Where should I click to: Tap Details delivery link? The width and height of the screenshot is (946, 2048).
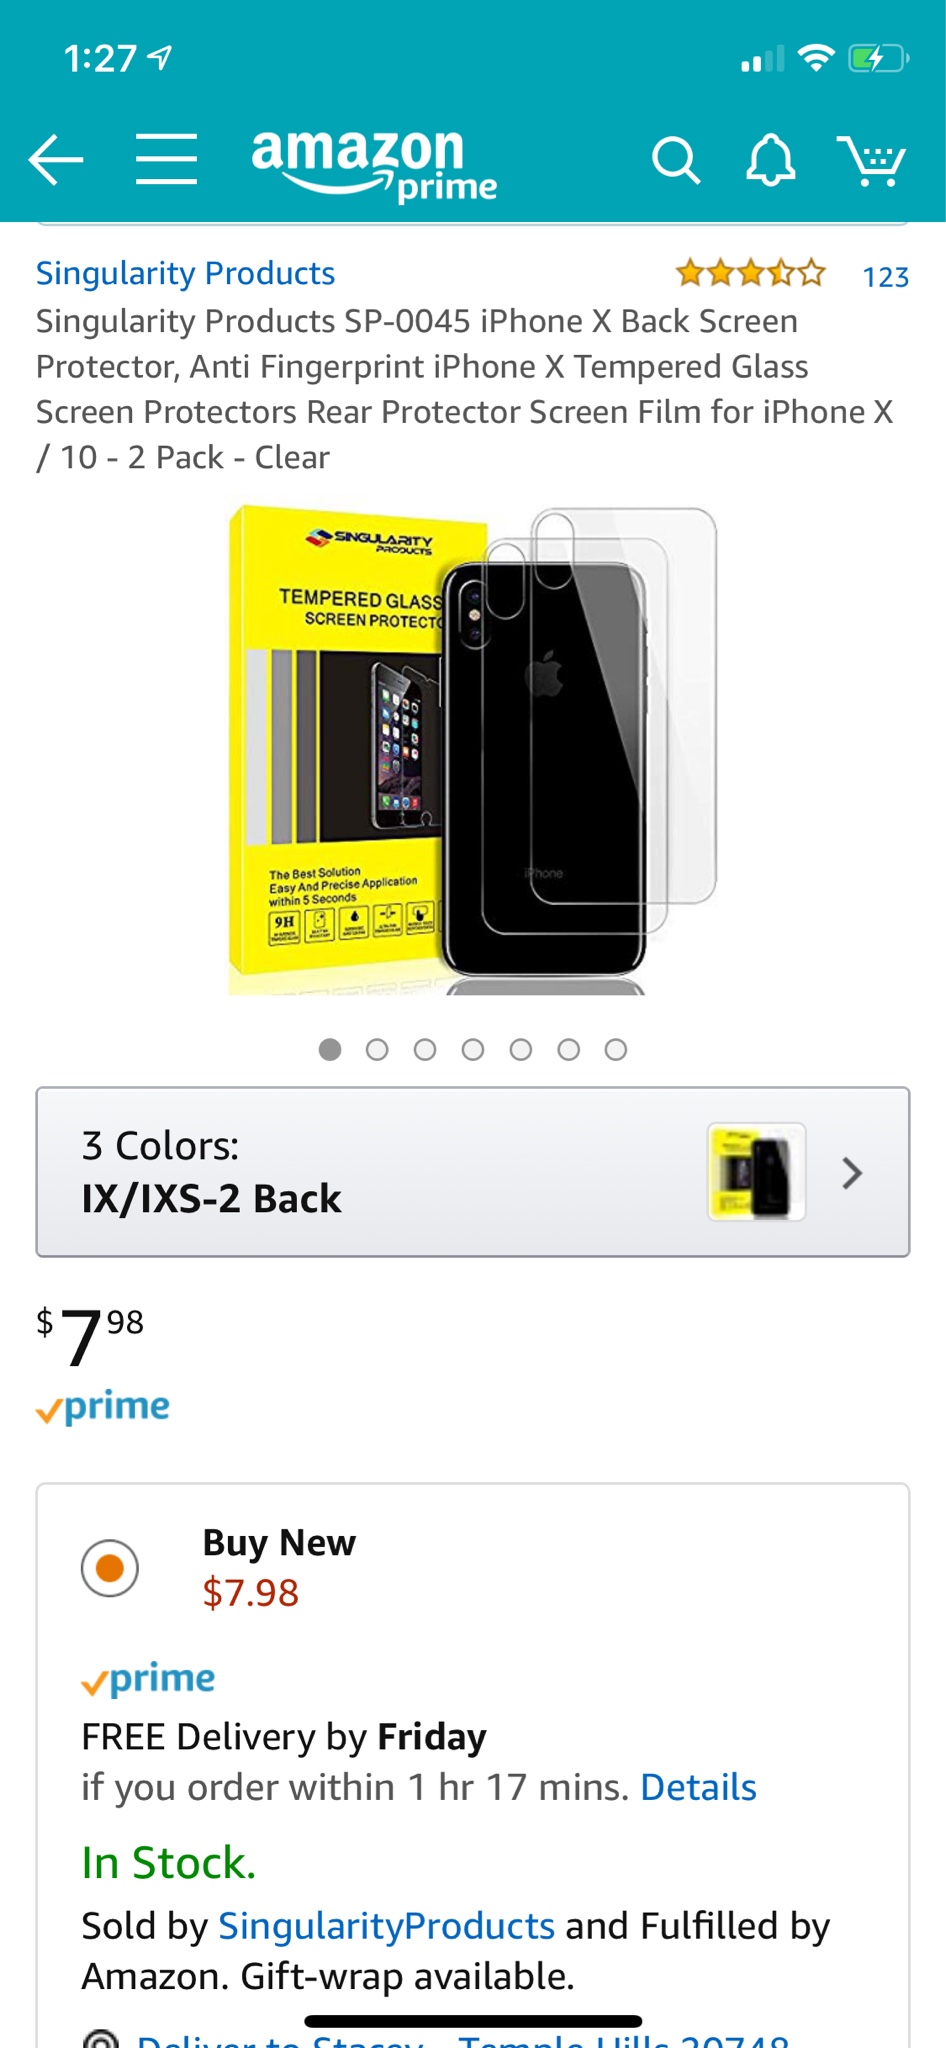(698, 1787)
